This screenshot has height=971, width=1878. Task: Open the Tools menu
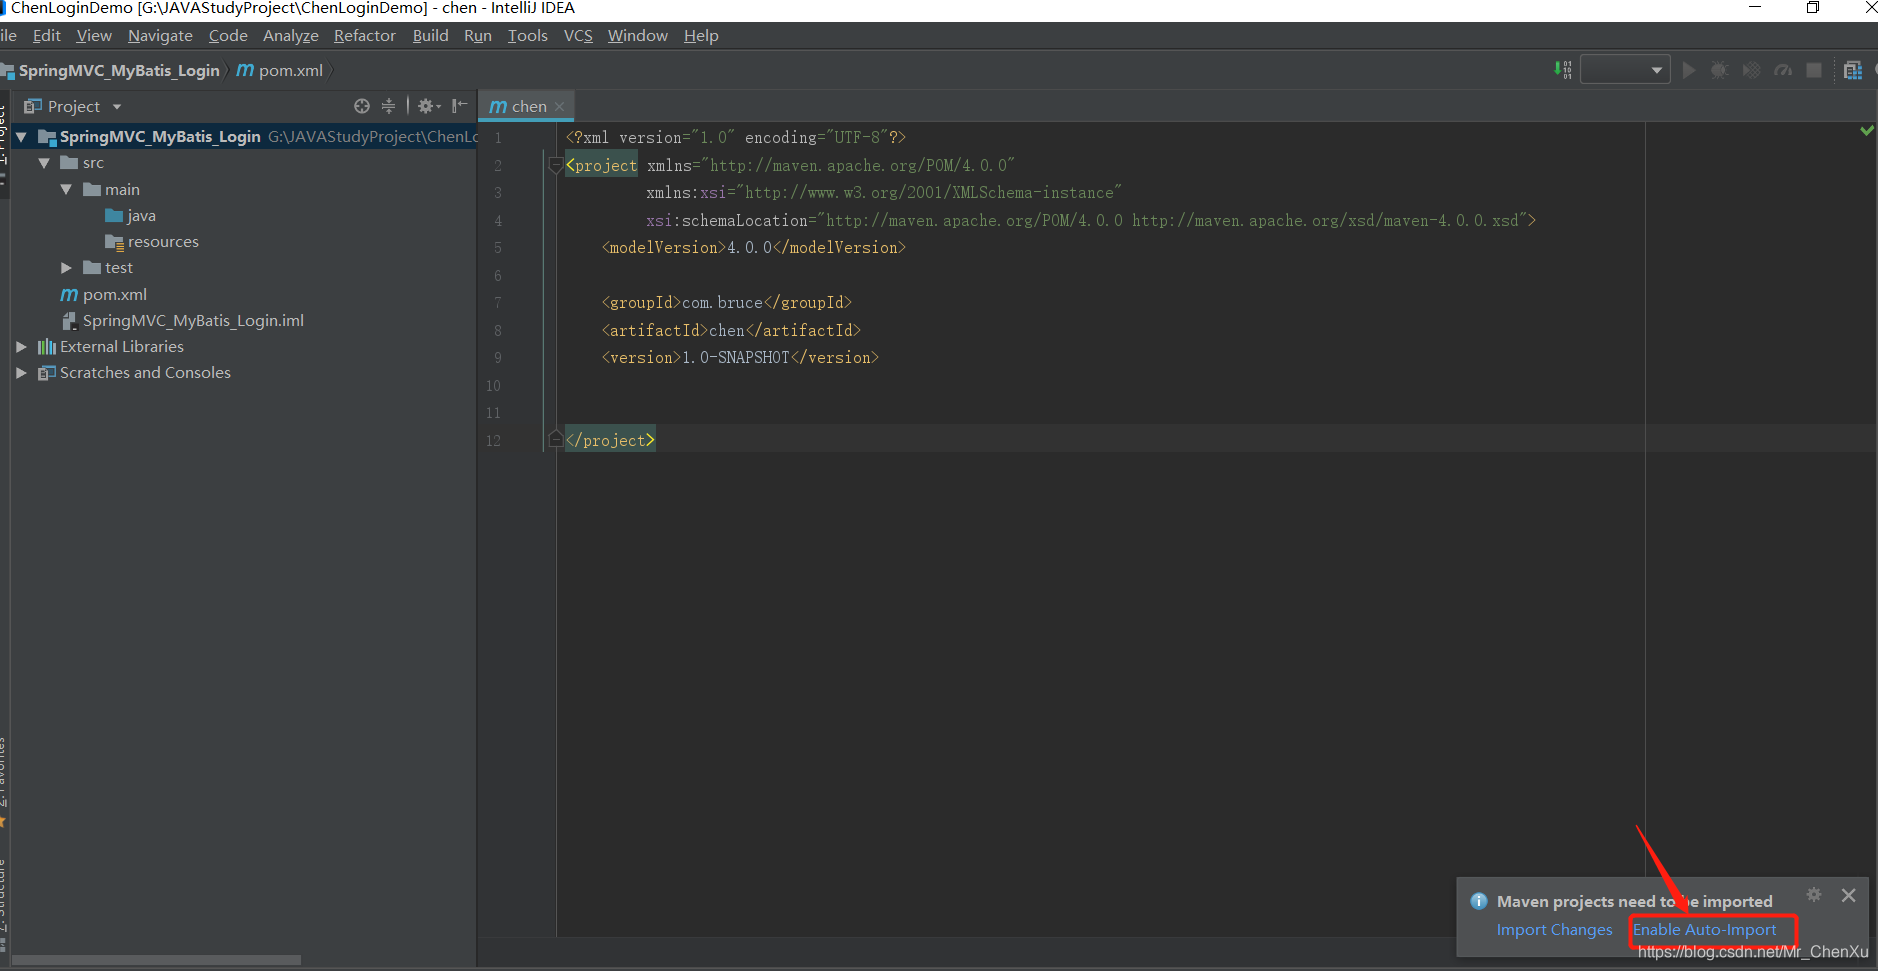coord(528,36)
